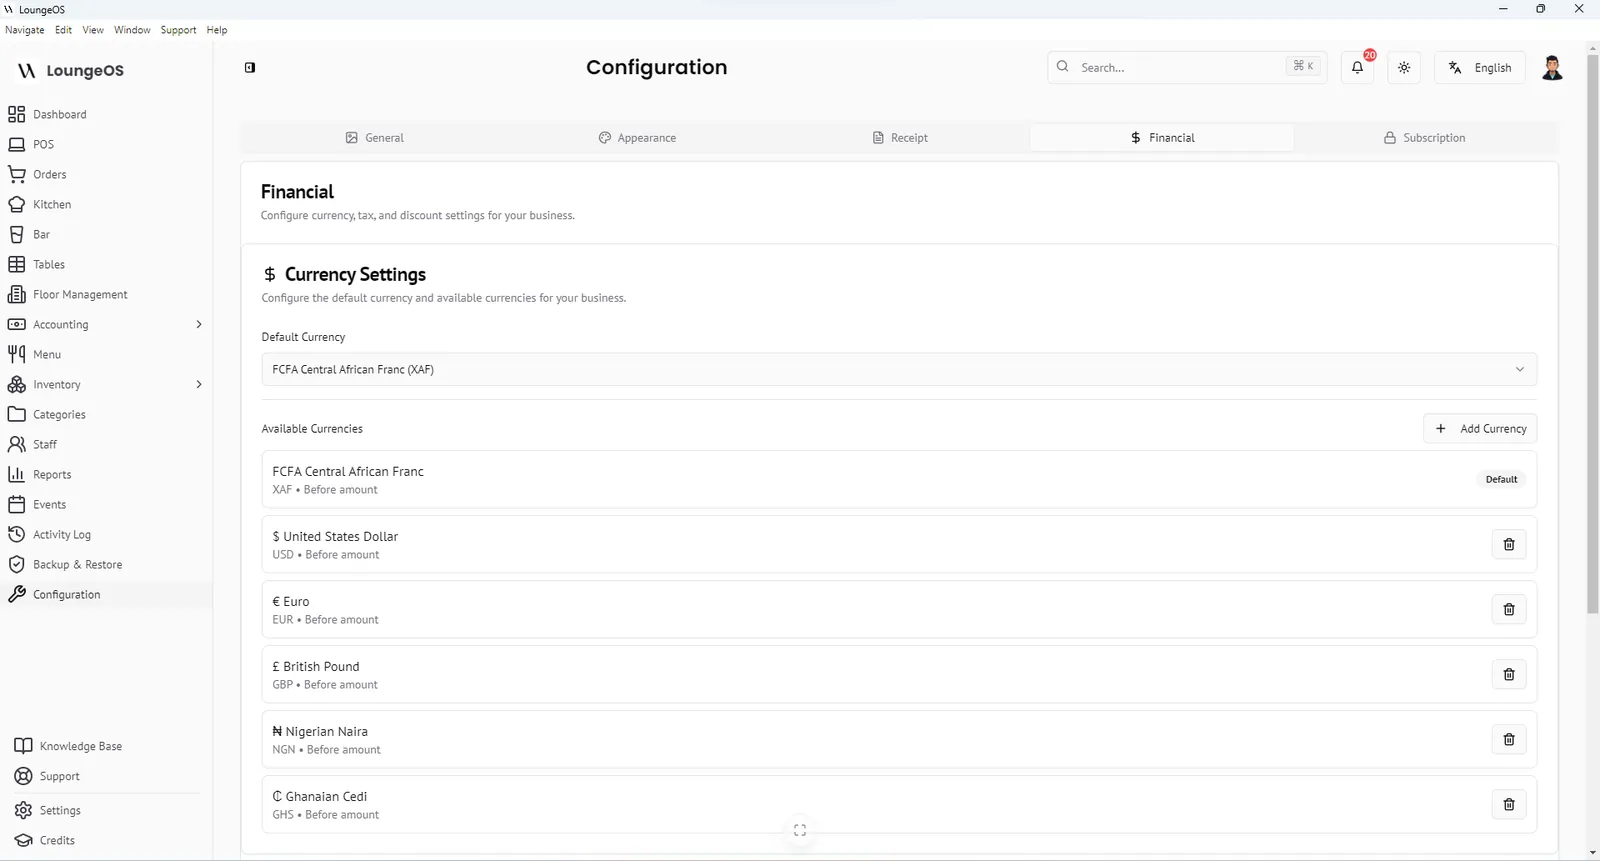The width and height of the screenshot is (1600, 861).
Task: Select the Financial tab
Action: pyautogui.click(x=1162, y=138)
